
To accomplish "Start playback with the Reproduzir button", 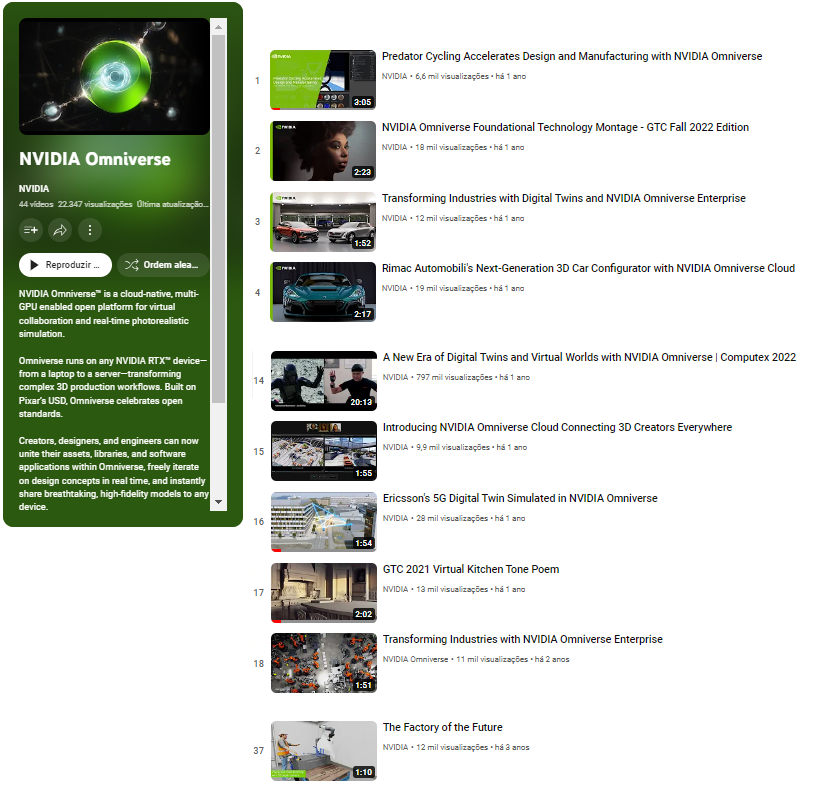I will 64,264.
